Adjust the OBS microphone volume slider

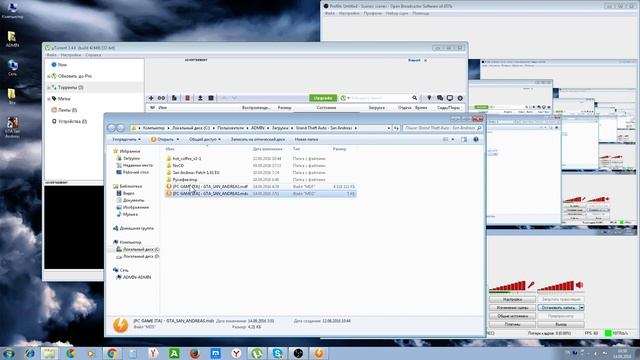tap(508, 286)
